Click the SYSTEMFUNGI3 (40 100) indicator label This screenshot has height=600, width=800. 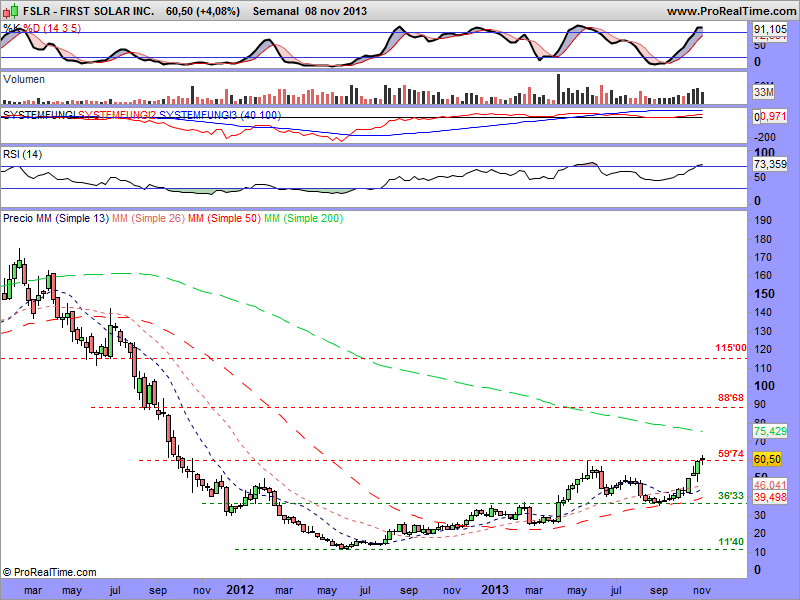click(x=220, y=115)
